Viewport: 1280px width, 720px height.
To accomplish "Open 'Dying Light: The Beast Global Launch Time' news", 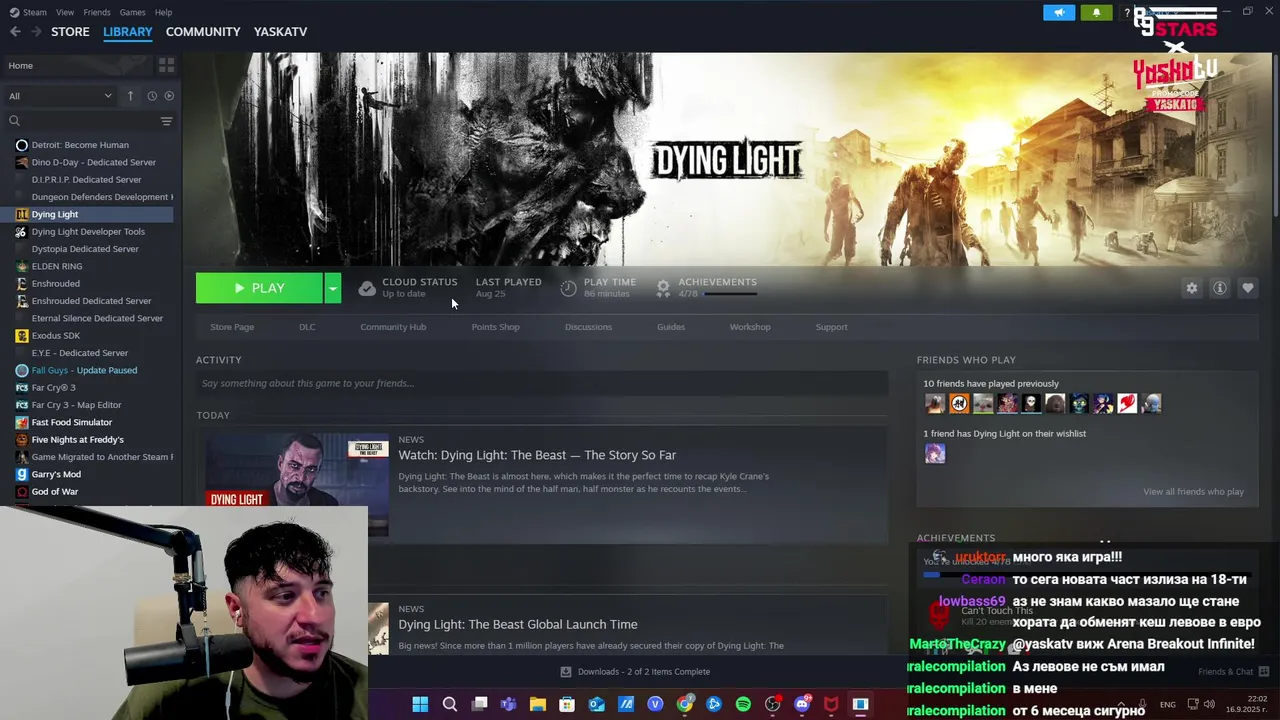I will click(x=517, y=624).
